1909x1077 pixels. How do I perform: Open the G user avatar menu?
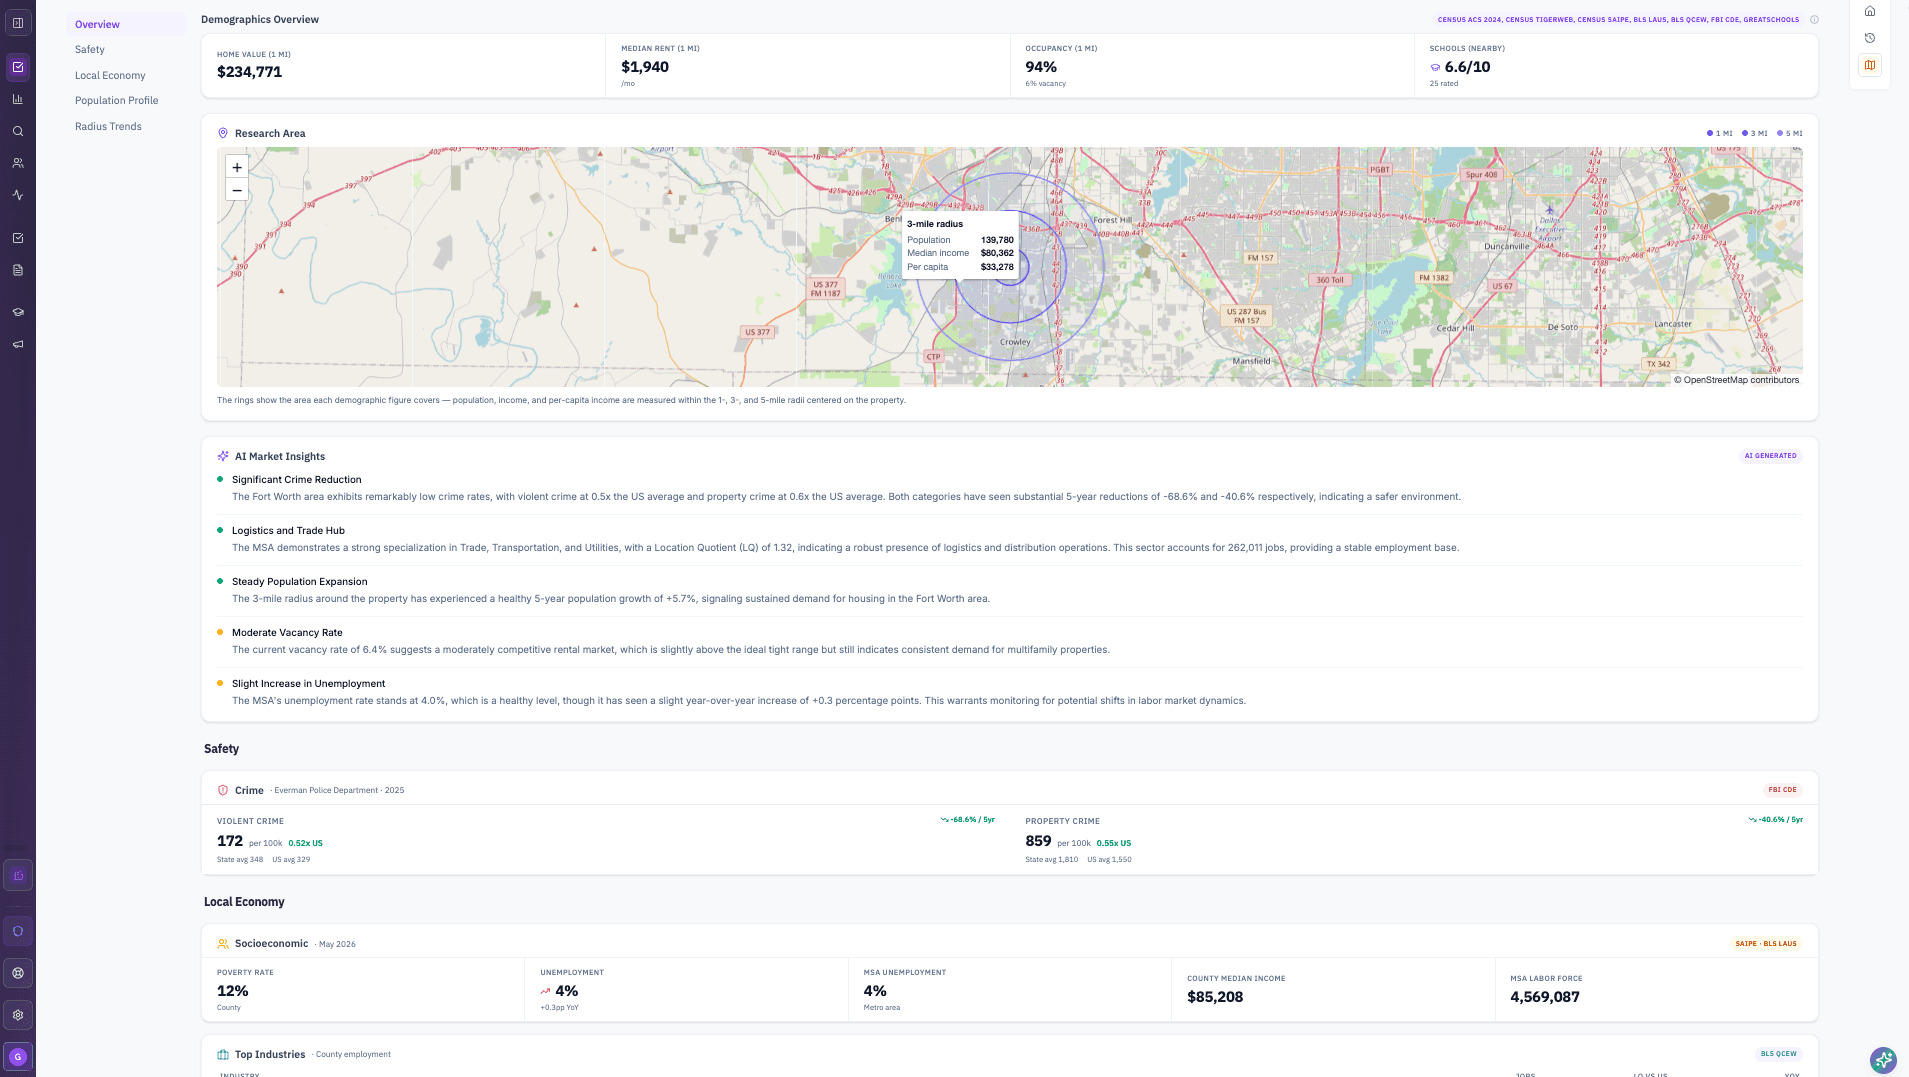[18, 1057]
